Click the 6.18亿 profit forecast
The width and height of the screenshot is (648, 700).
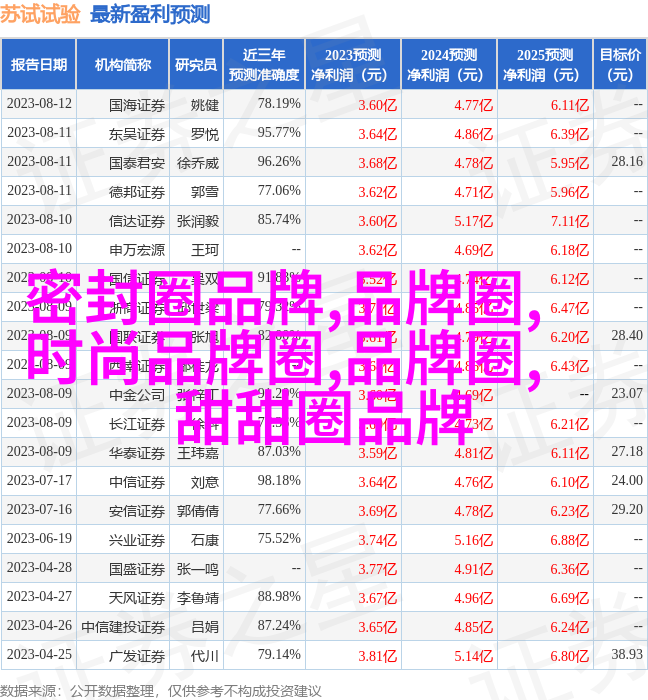tap(569, 250)
